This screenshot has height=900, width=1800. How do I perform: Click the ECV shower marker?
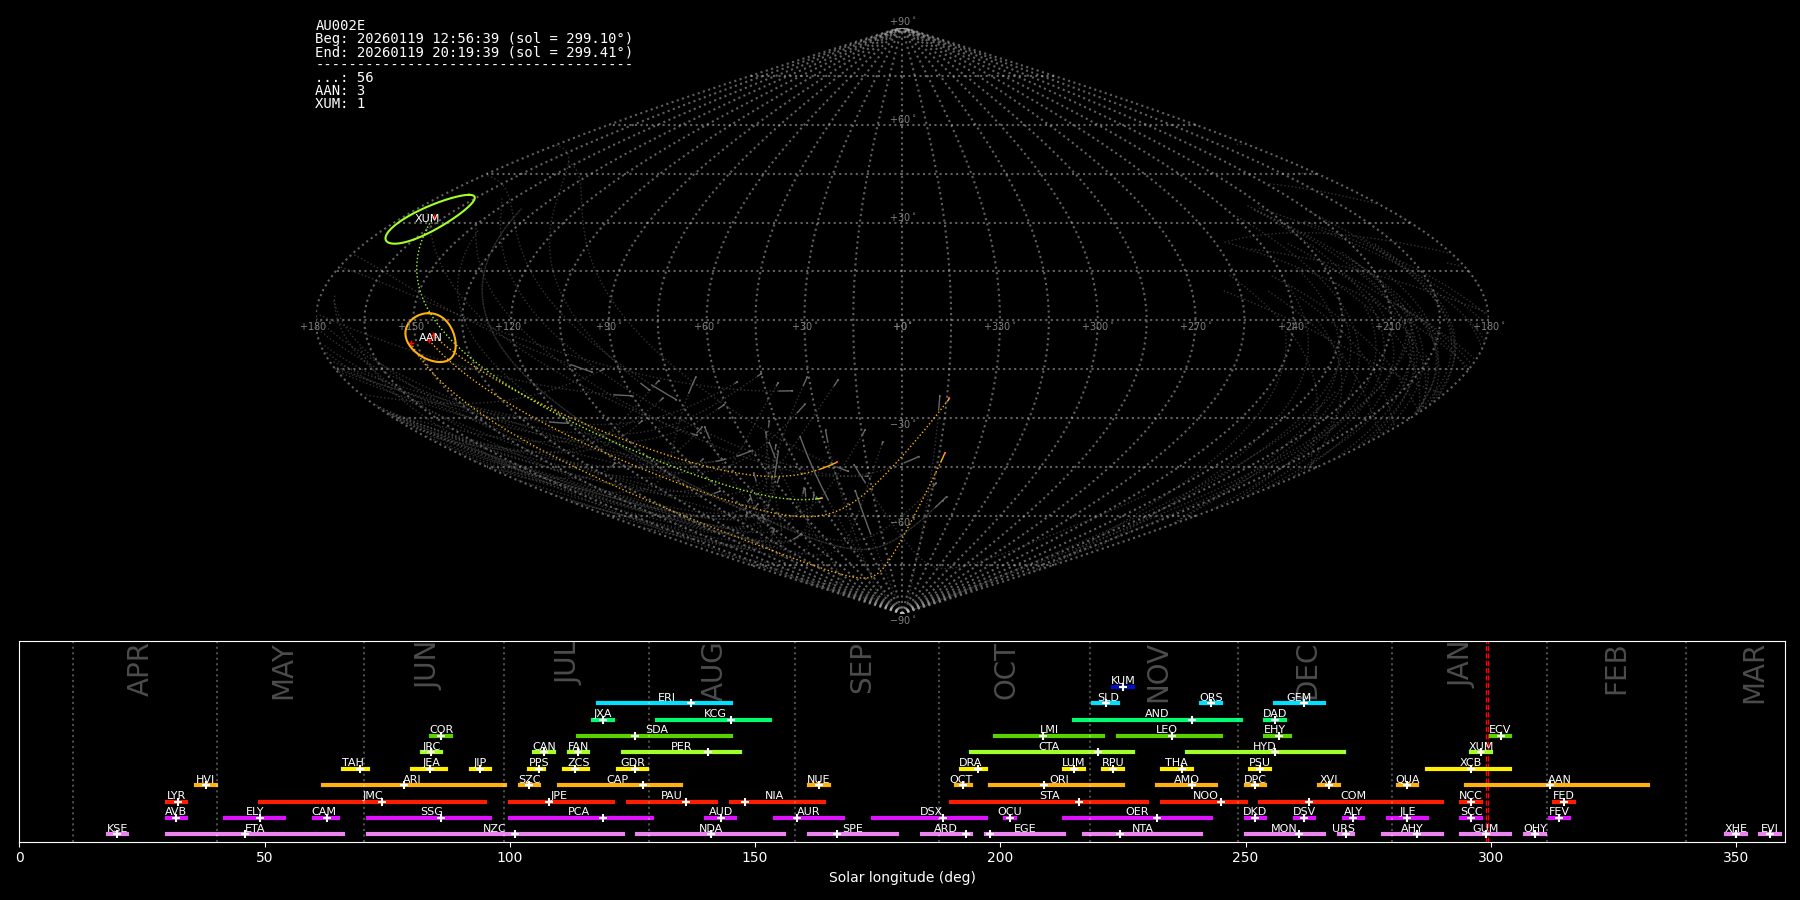click(x=1500, y=736)
